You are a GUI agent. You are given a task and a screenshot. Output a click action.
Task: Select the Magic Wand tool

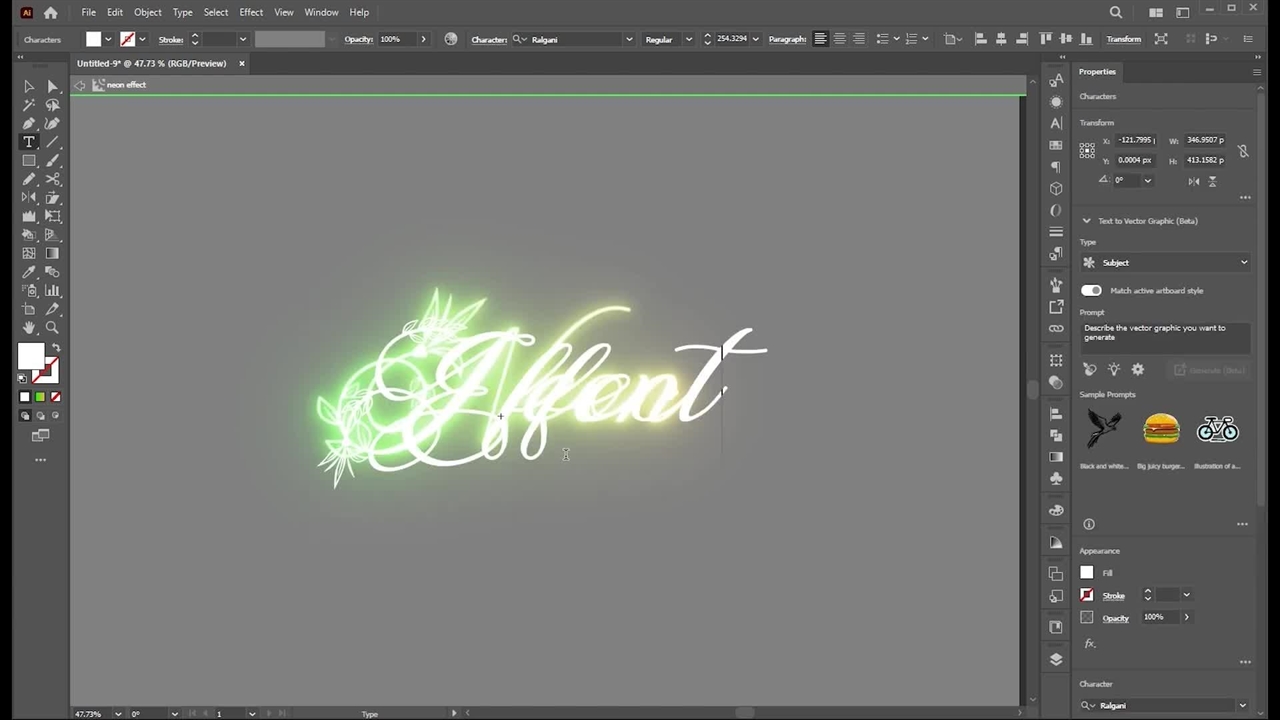[29, 105]
